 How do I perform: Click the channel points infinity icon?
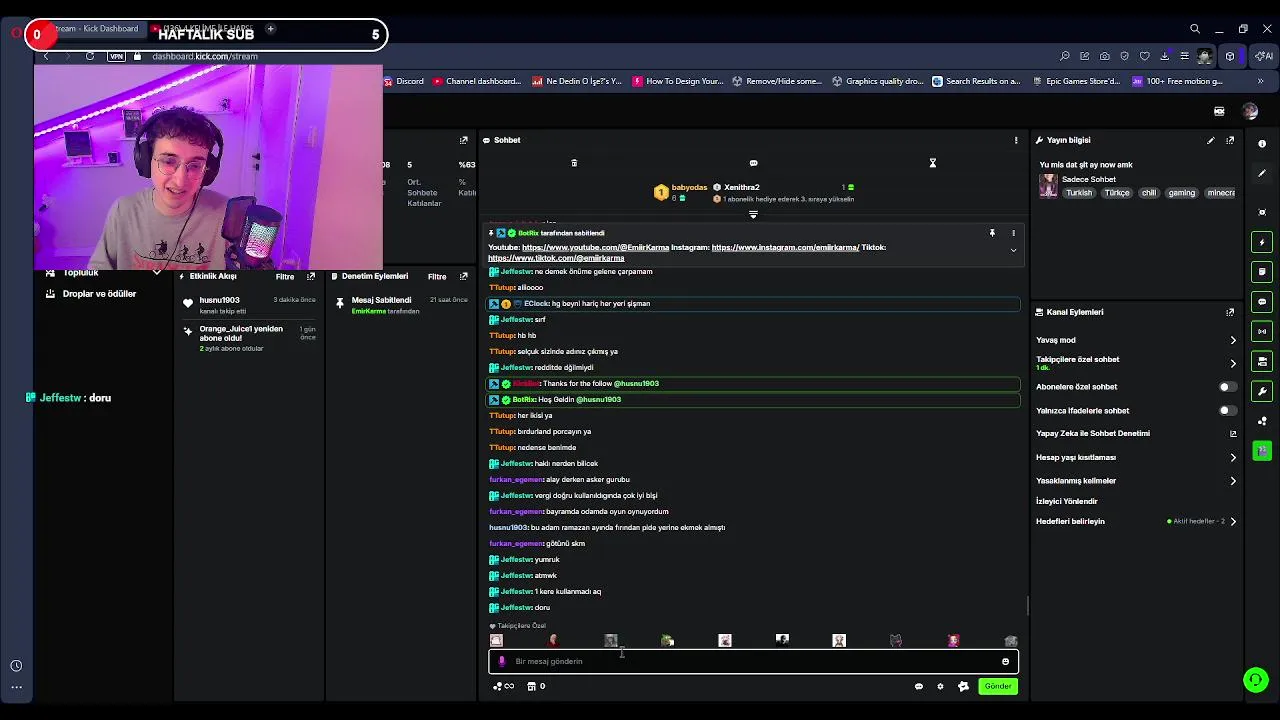503,686
